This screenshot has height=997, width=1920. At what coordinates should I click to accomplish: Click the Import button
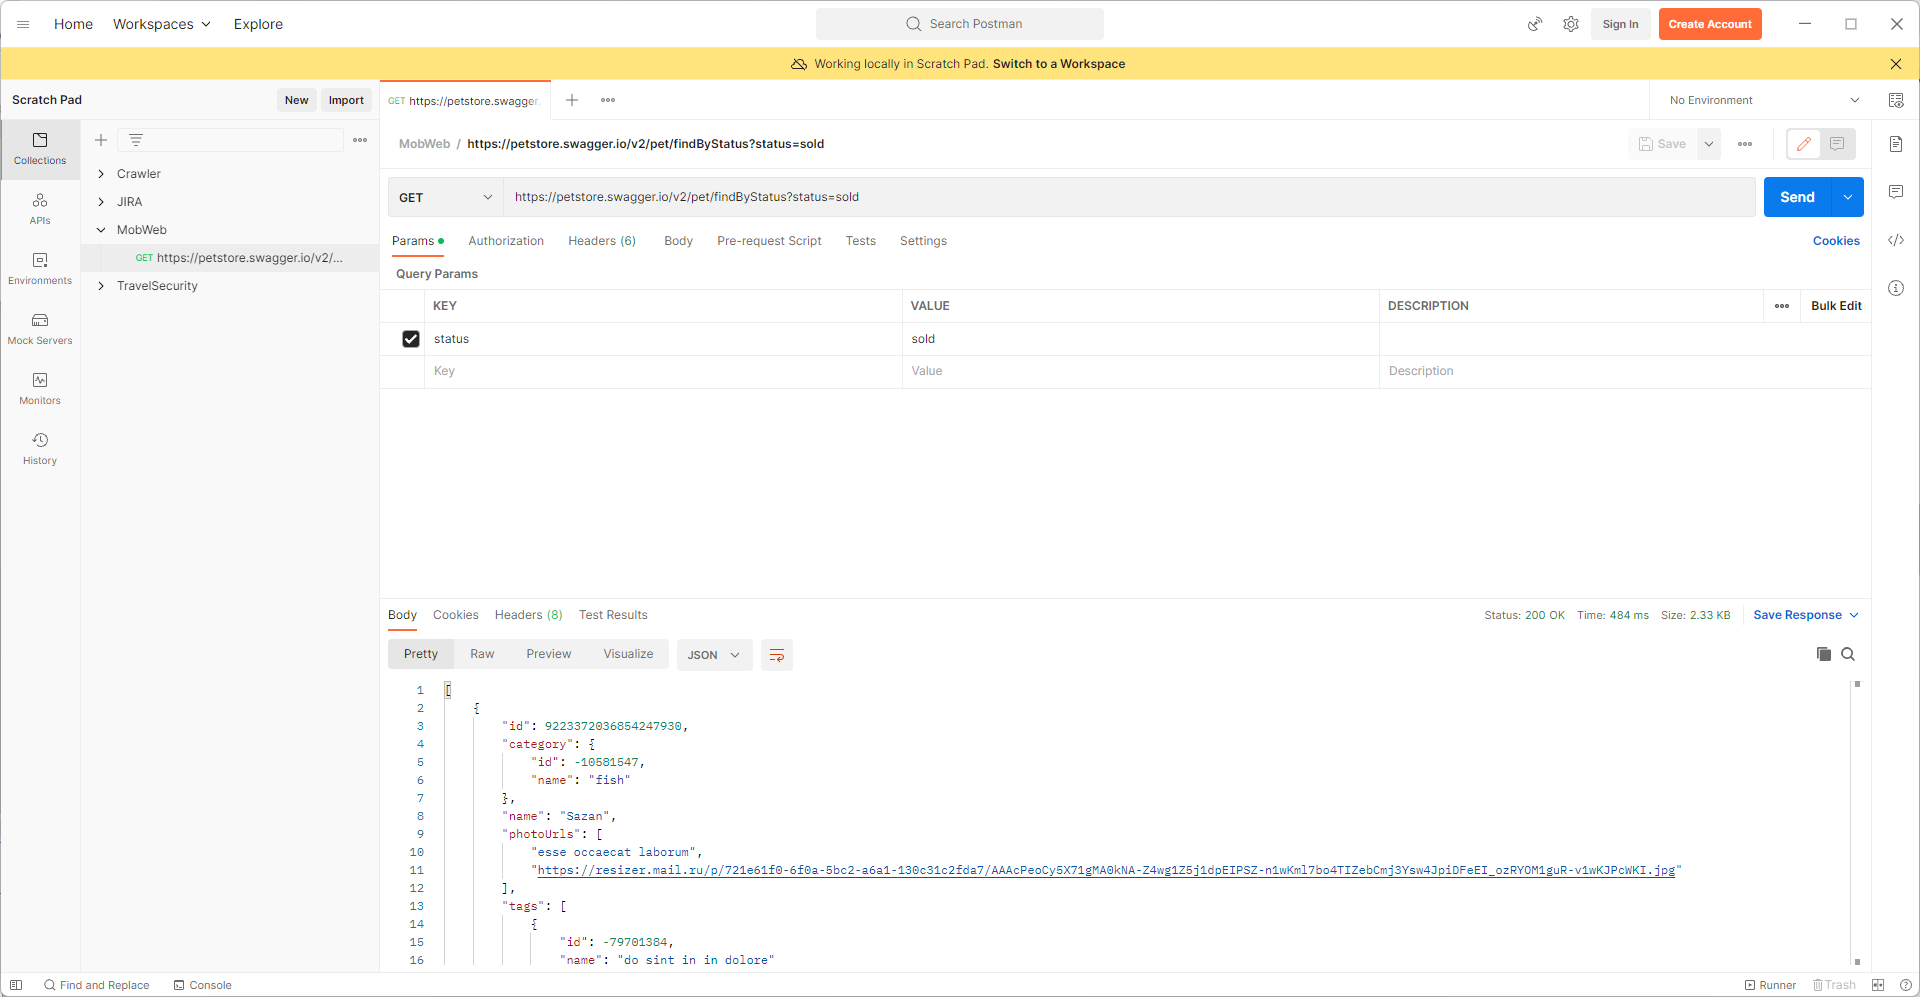346,100
